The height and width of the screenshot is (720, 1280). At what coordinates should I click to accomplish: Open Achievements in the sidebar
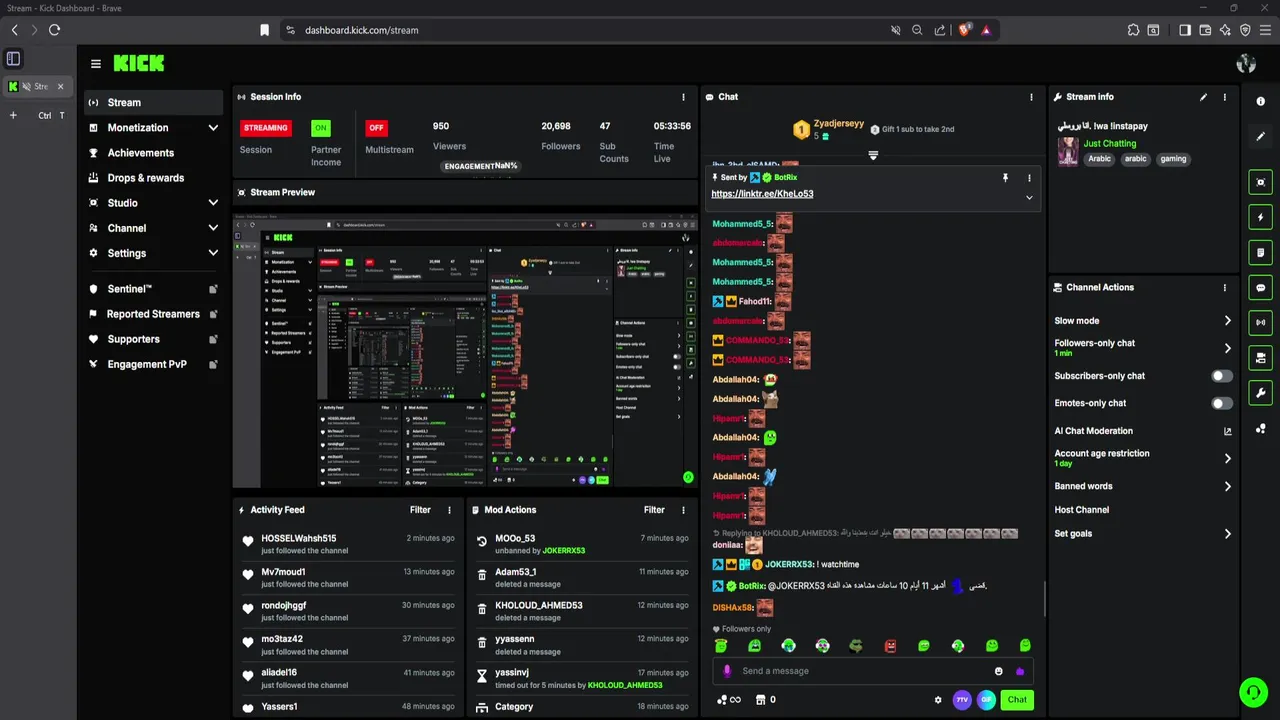[154, 153]
